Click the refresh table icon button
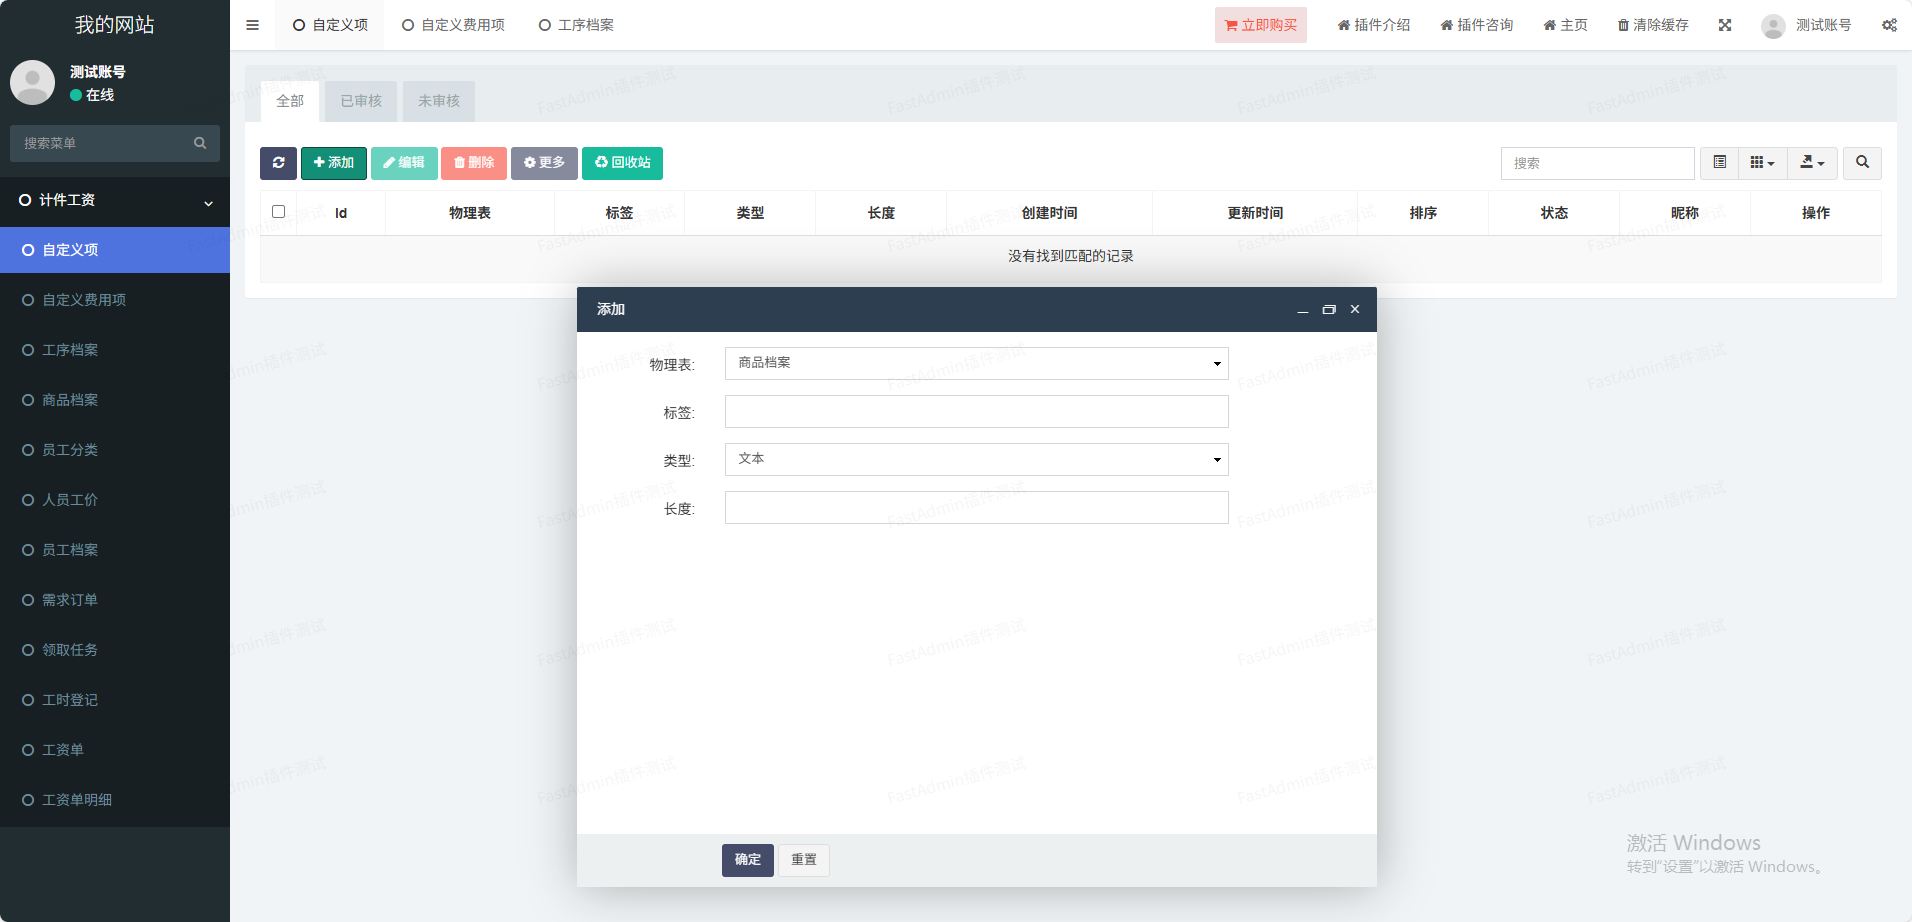The width and height of the screenshot is (1912, 922). pyautogui.click(x=278, y=163)
